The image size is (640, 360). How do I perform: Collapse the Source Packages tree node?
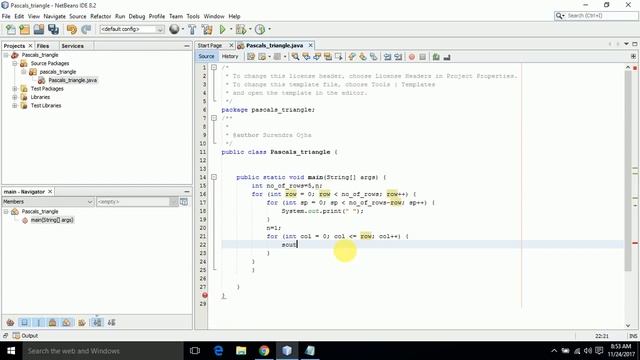click(x=15, y=64)
